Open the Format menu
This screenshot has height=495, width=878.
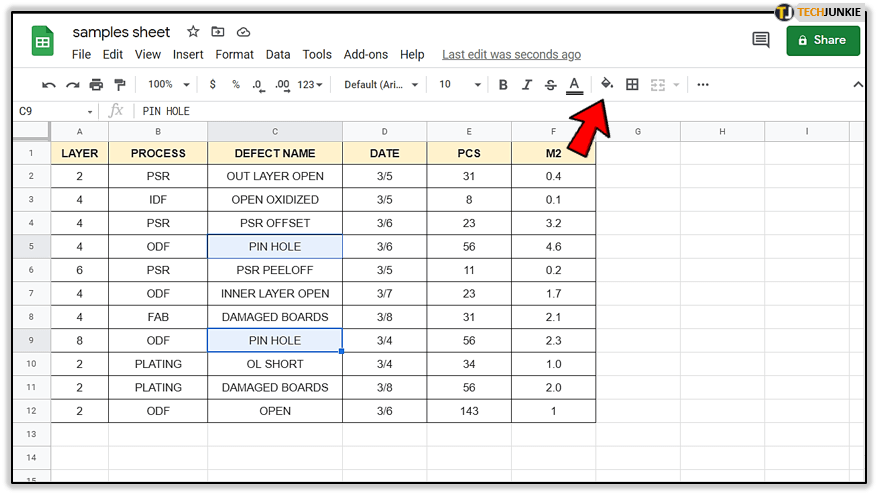click(234, 55)
